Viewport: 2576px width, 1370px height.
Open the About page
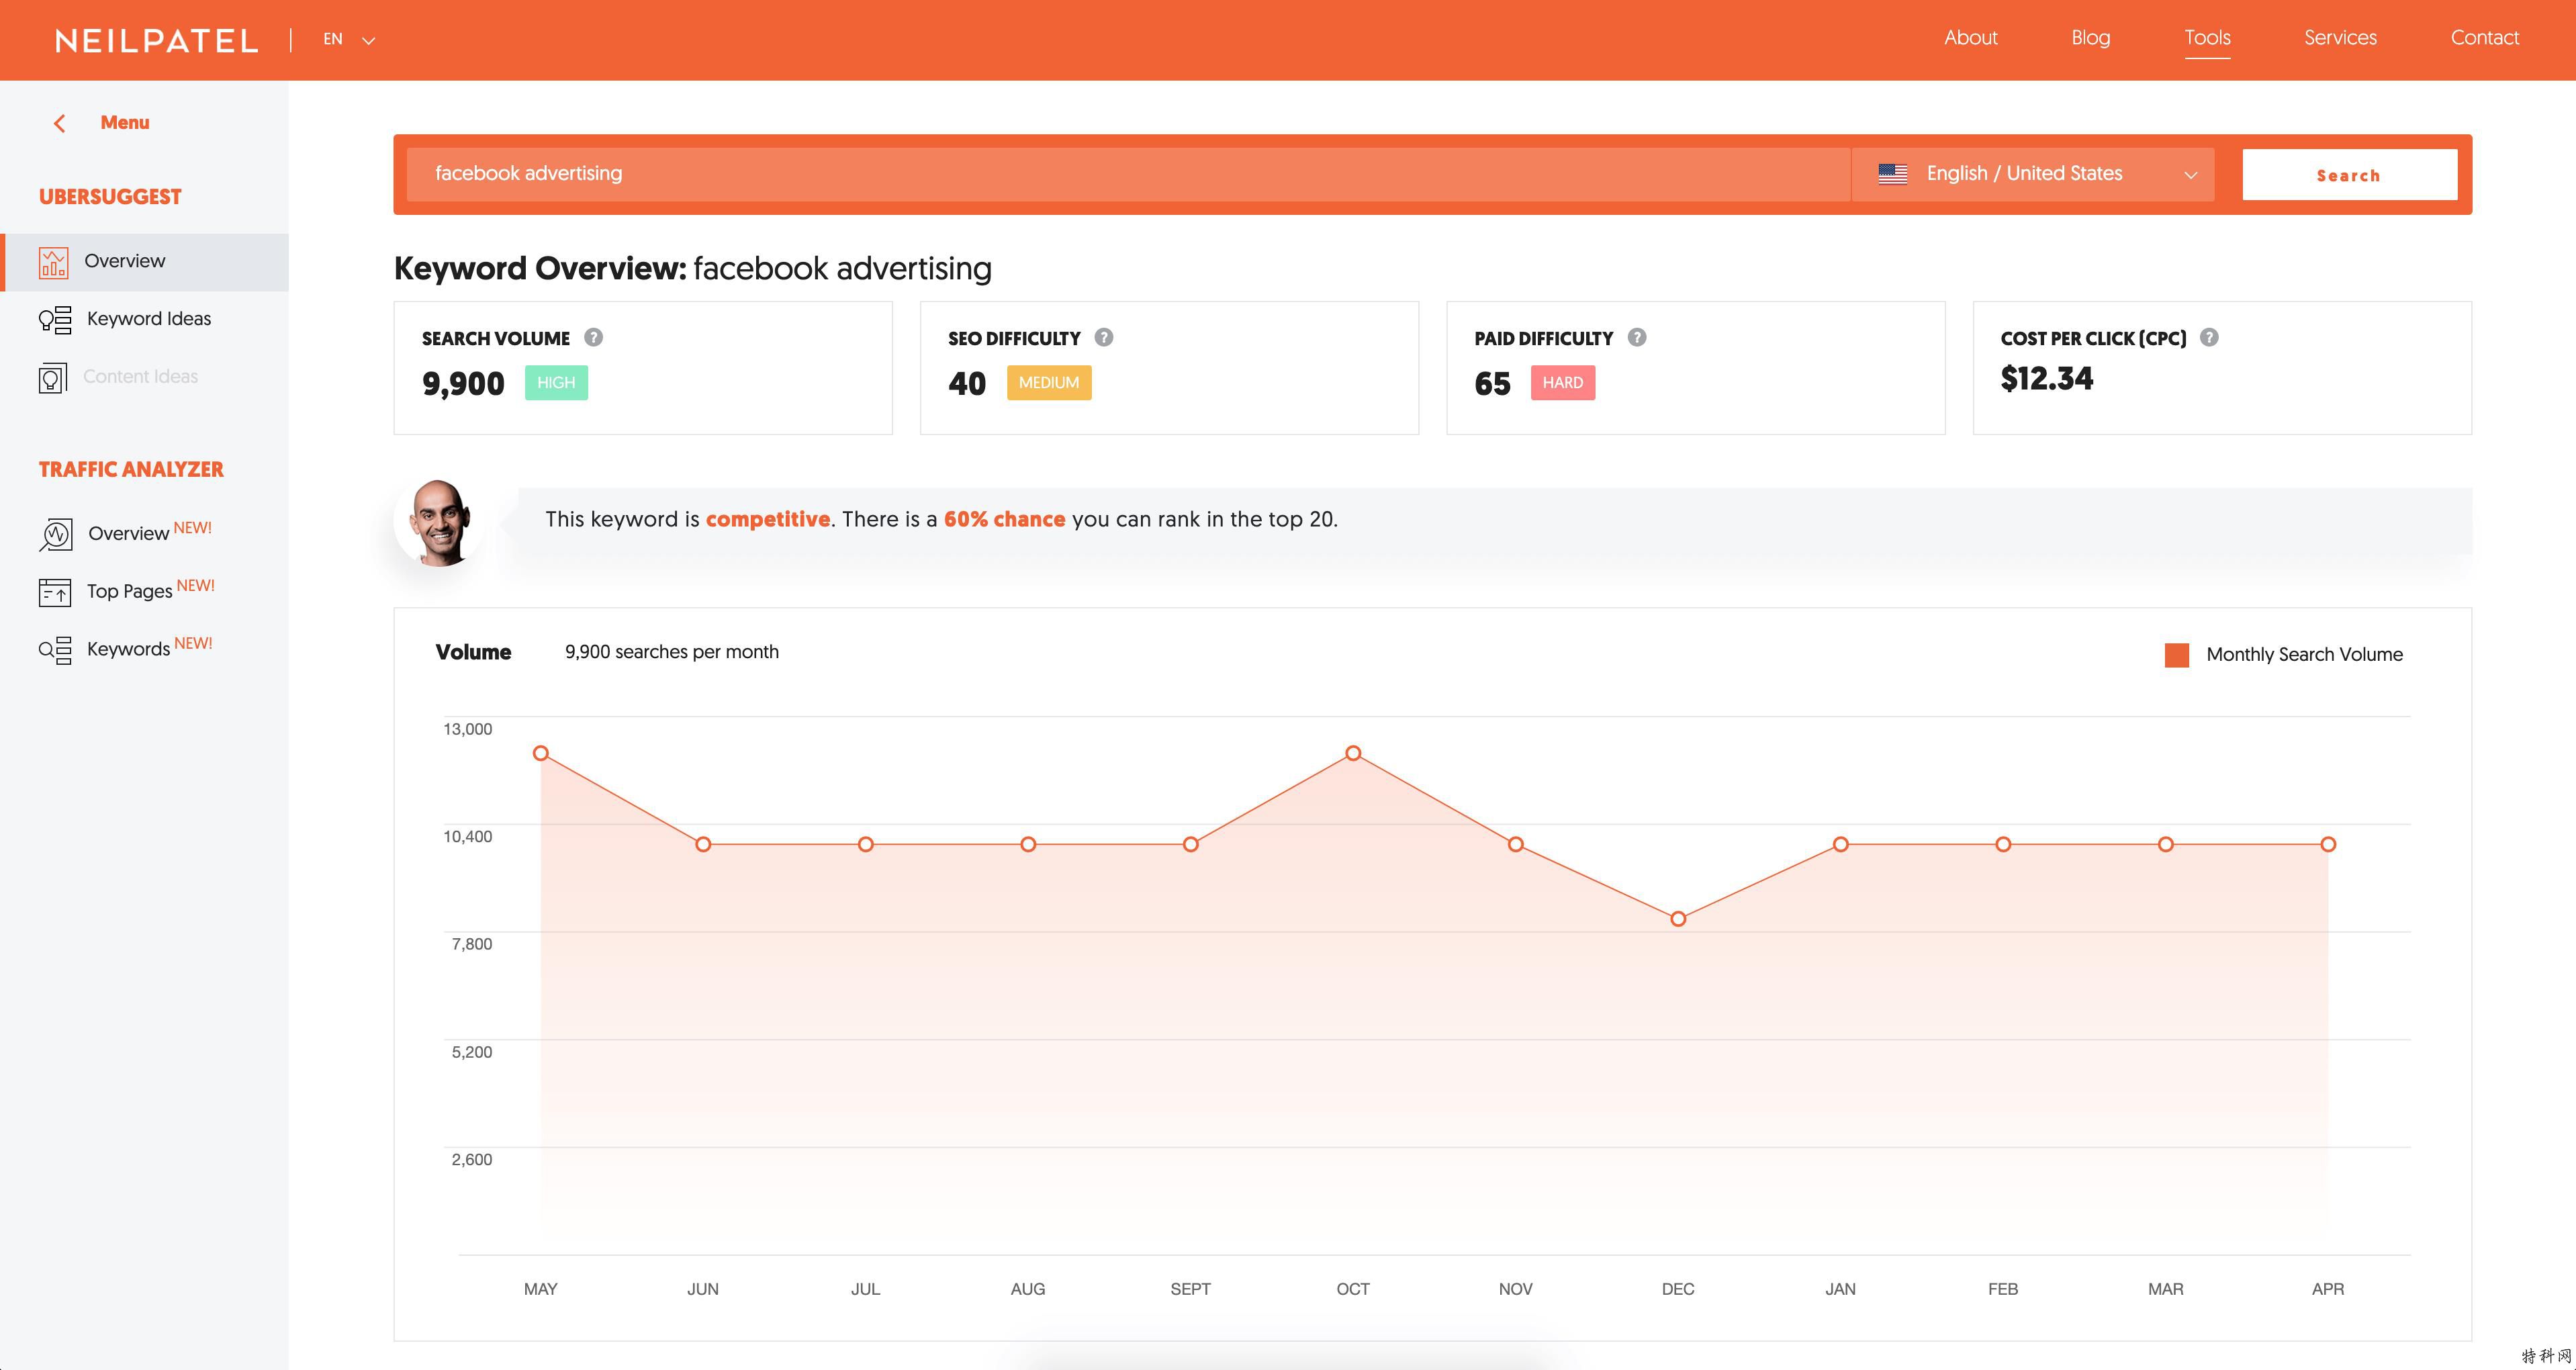(x=1970, y=38)
